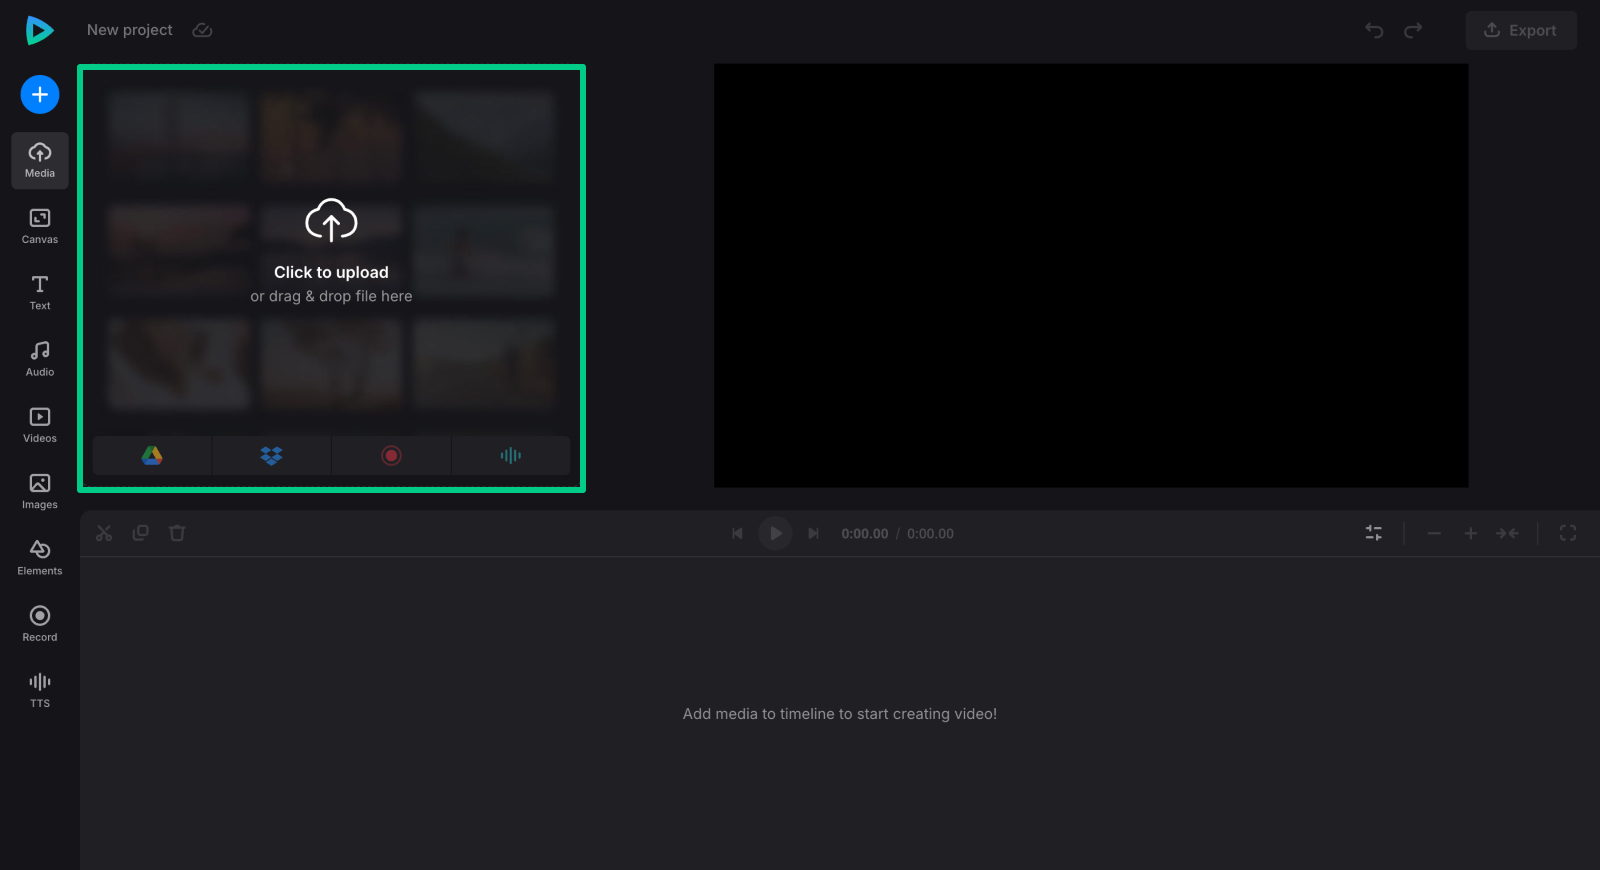
Task: Import media from Google Drive
Action: click(152, 456)
